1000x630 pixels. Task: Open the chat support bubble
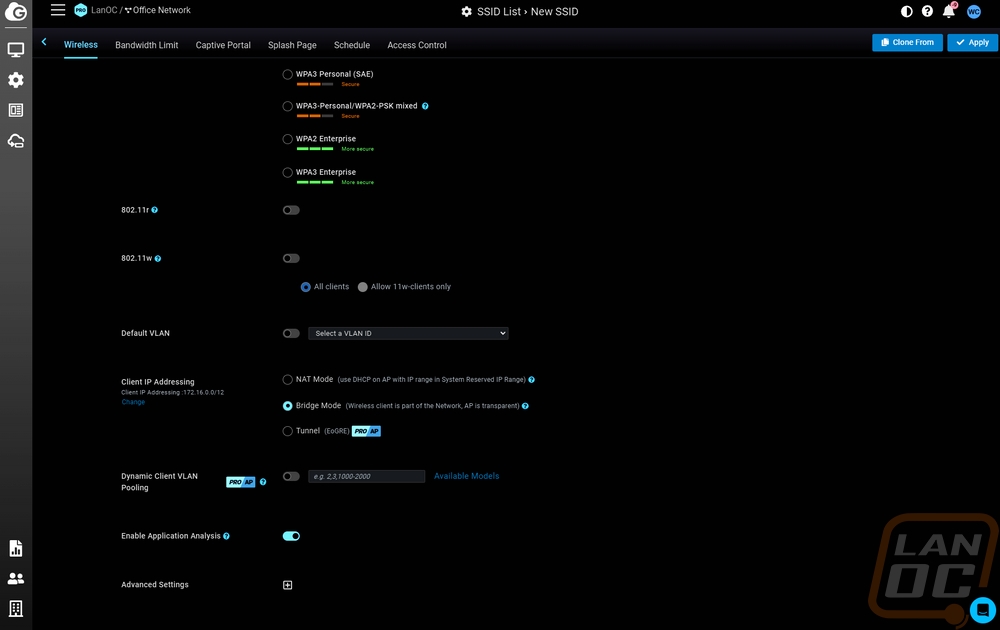(x=982, y=610)
